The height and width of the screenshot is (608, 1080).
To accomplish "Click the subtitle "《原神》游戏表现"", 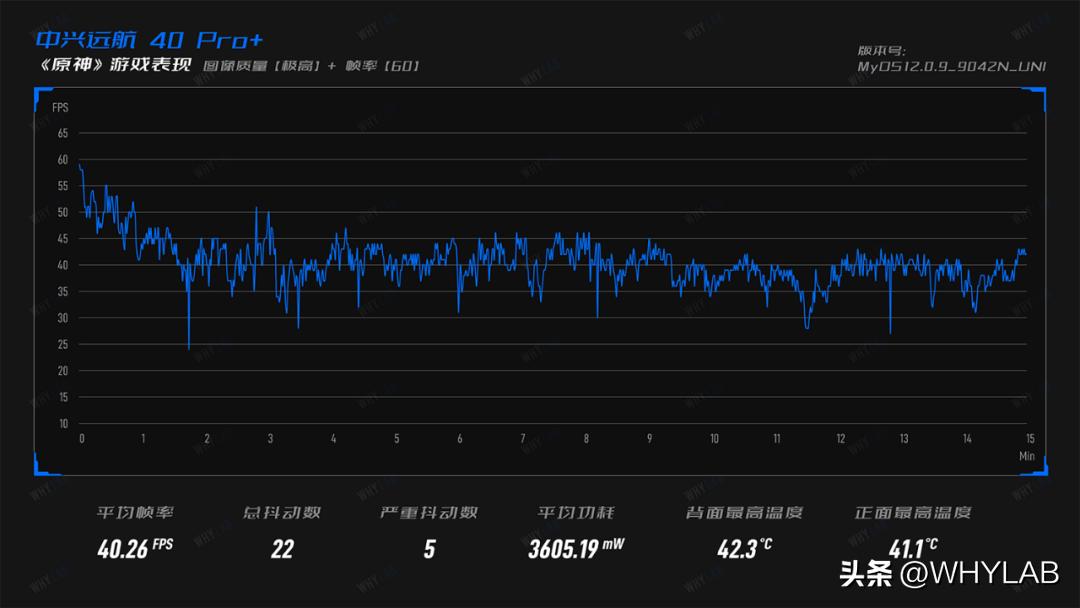I will 114,65.
